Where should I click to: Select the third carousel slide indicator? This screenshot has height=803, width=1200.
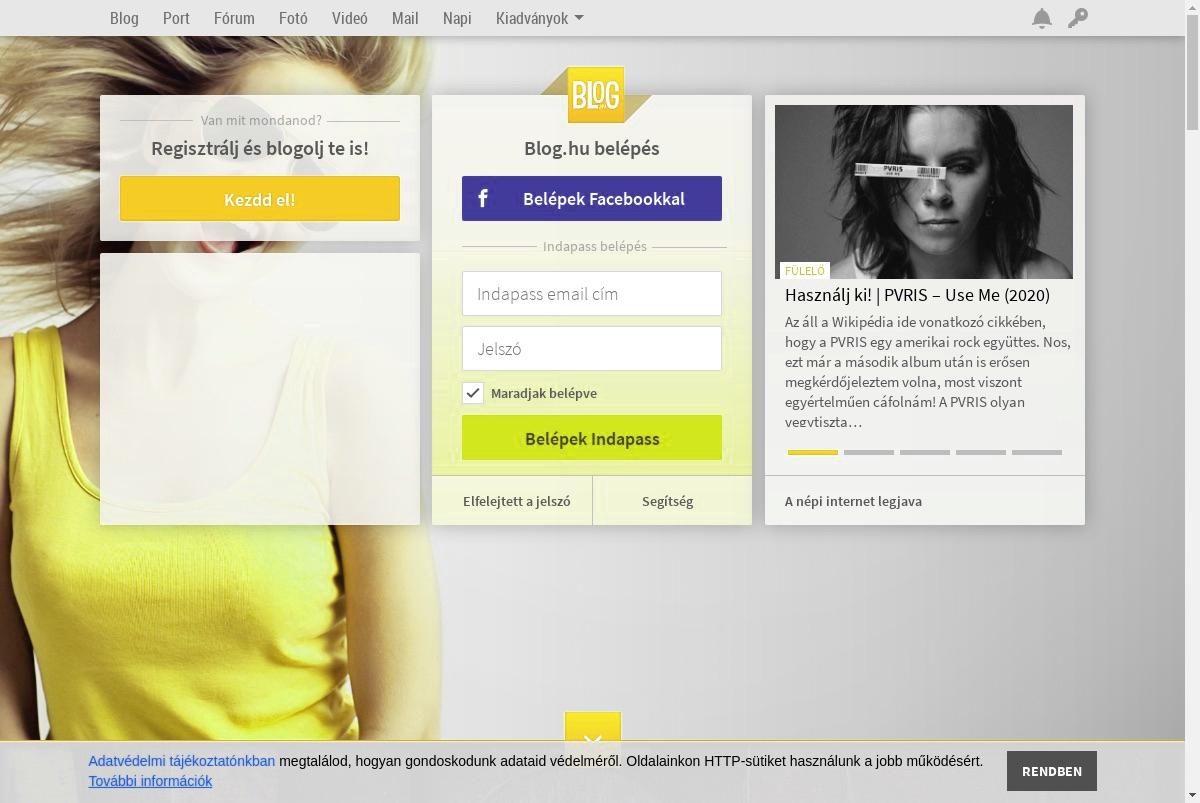925,452
